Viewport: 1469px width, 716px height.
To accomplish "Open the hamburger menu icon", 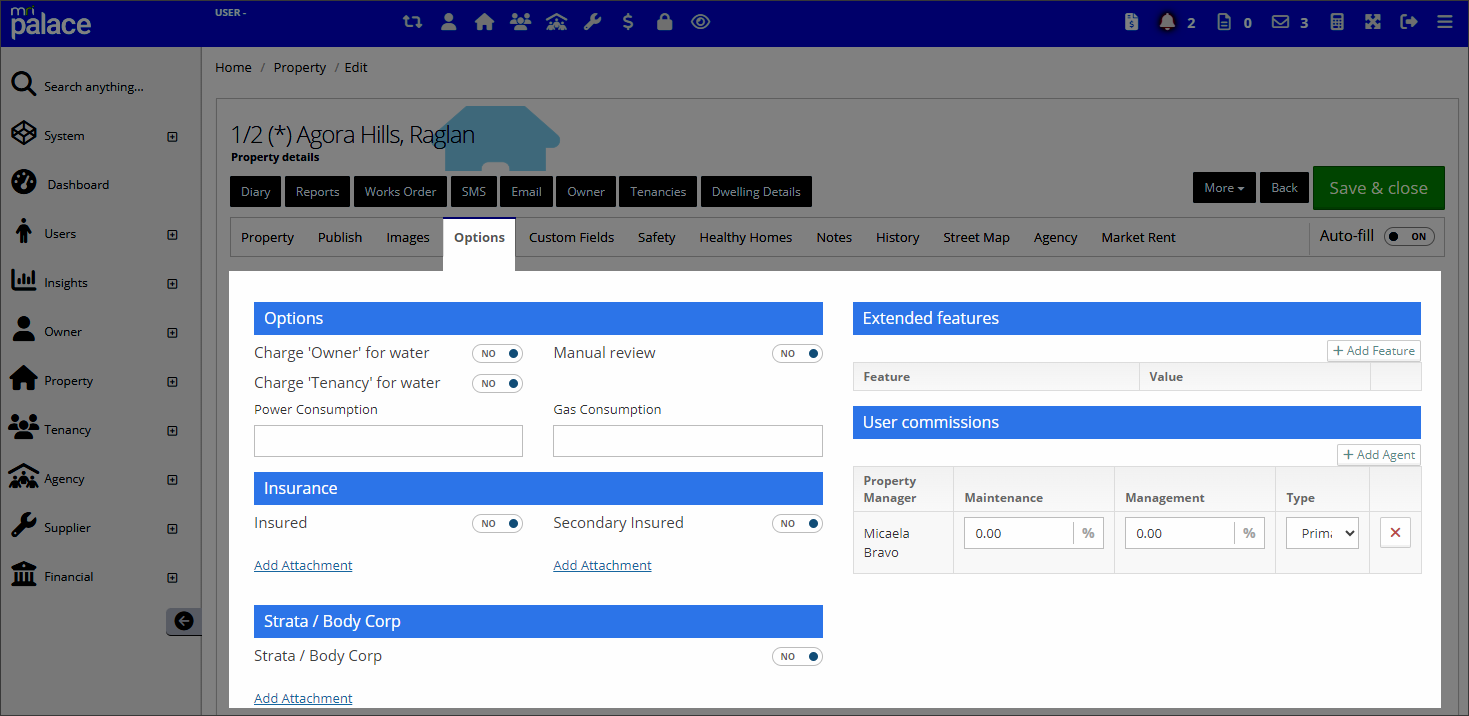I will click(x=1444, y=22).
